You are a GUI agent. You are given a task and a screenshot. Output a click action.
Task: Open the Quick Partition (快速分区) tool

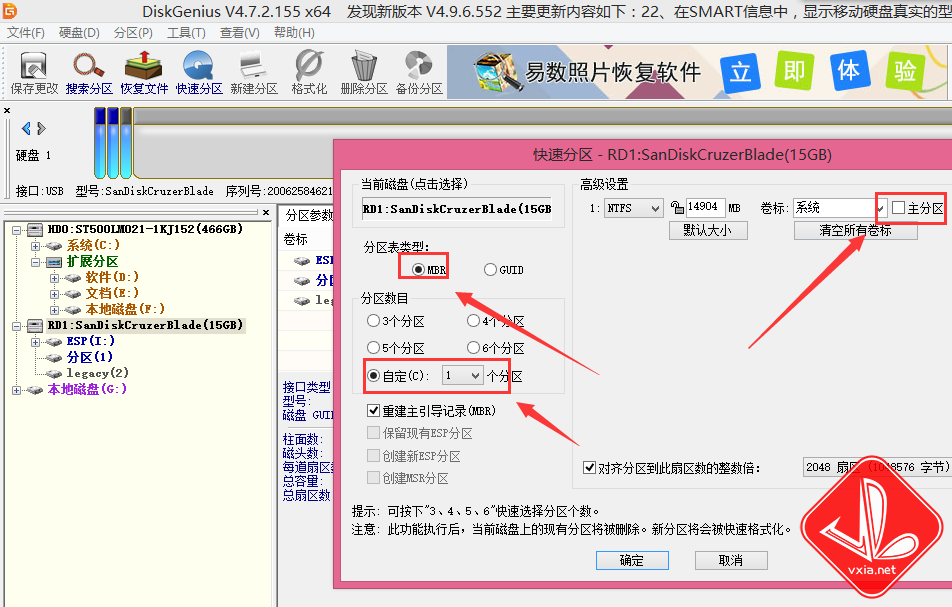pos(199,73)
